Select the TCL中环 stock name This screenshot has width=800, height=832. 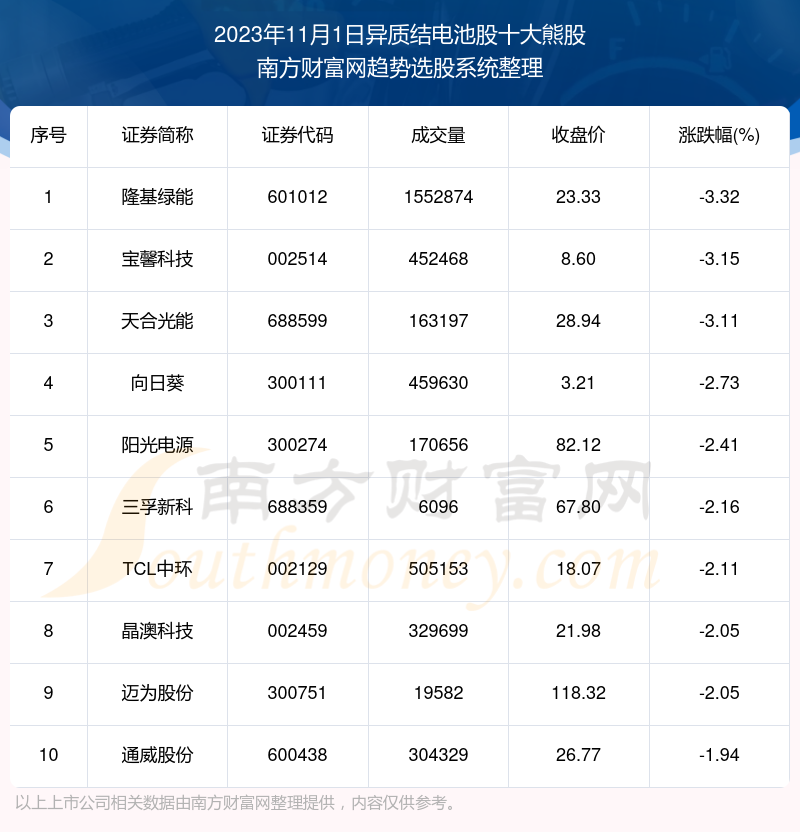(x=157, y=569)
